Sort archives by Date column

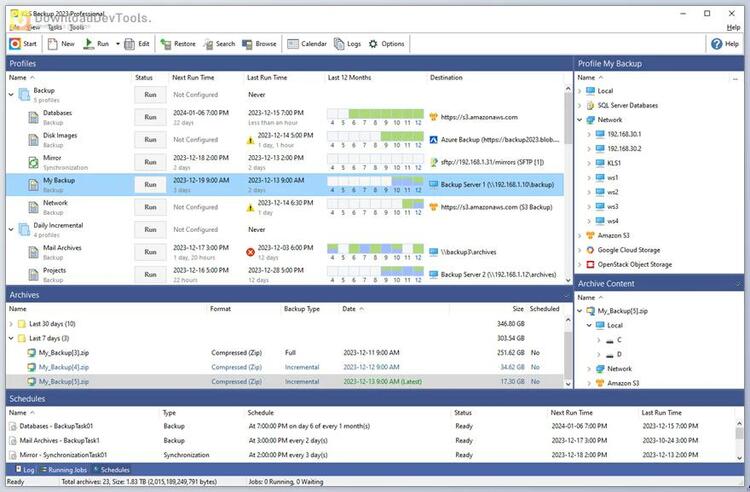349,309
